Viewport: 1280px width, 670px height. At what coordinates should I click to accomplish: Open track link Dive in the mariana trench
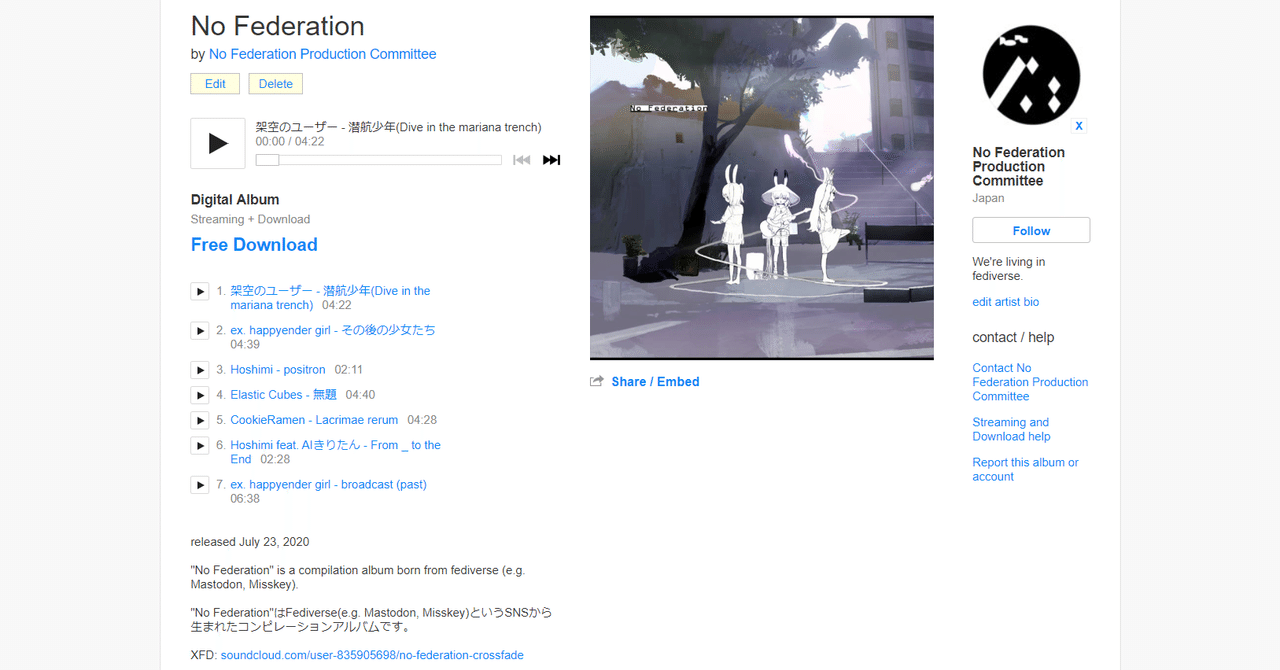[x=330, y=298]
